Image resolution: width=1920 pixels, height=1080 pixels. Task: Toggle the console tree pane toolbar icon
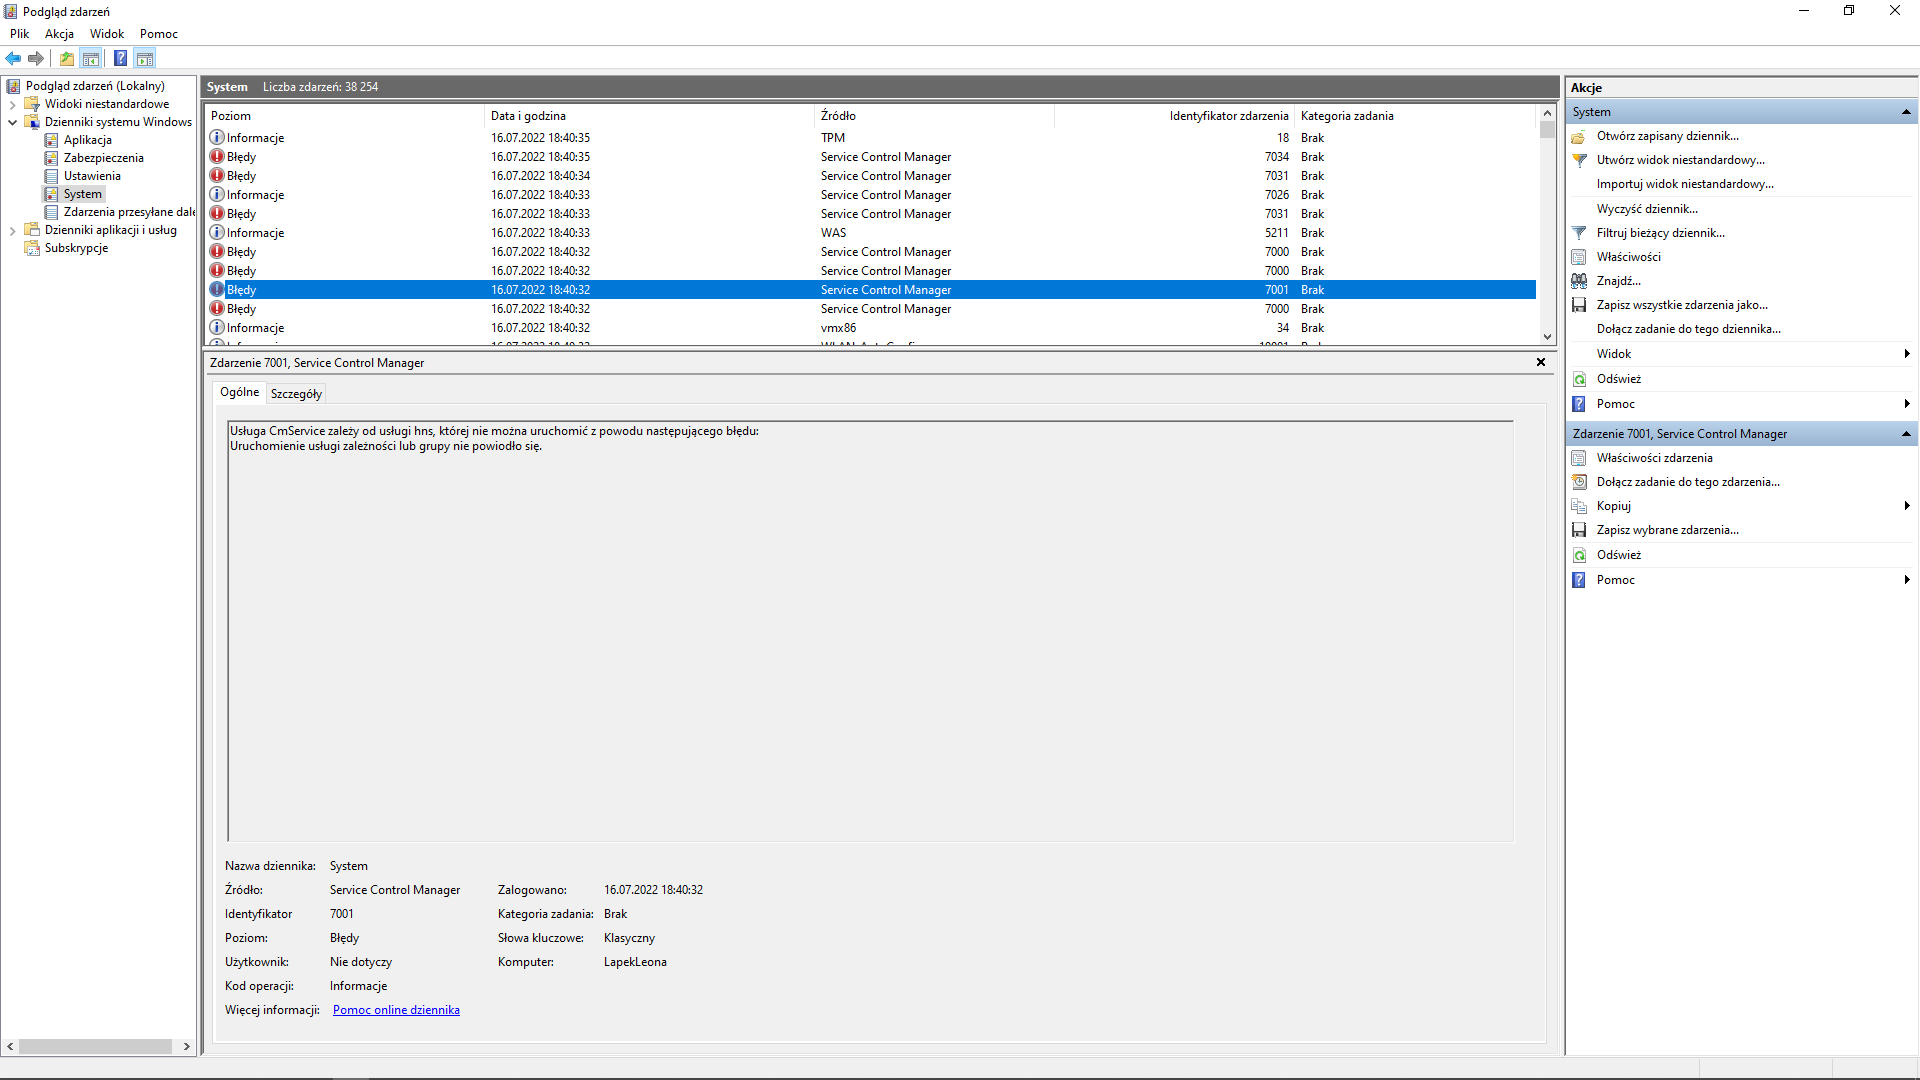click(91, 59)
